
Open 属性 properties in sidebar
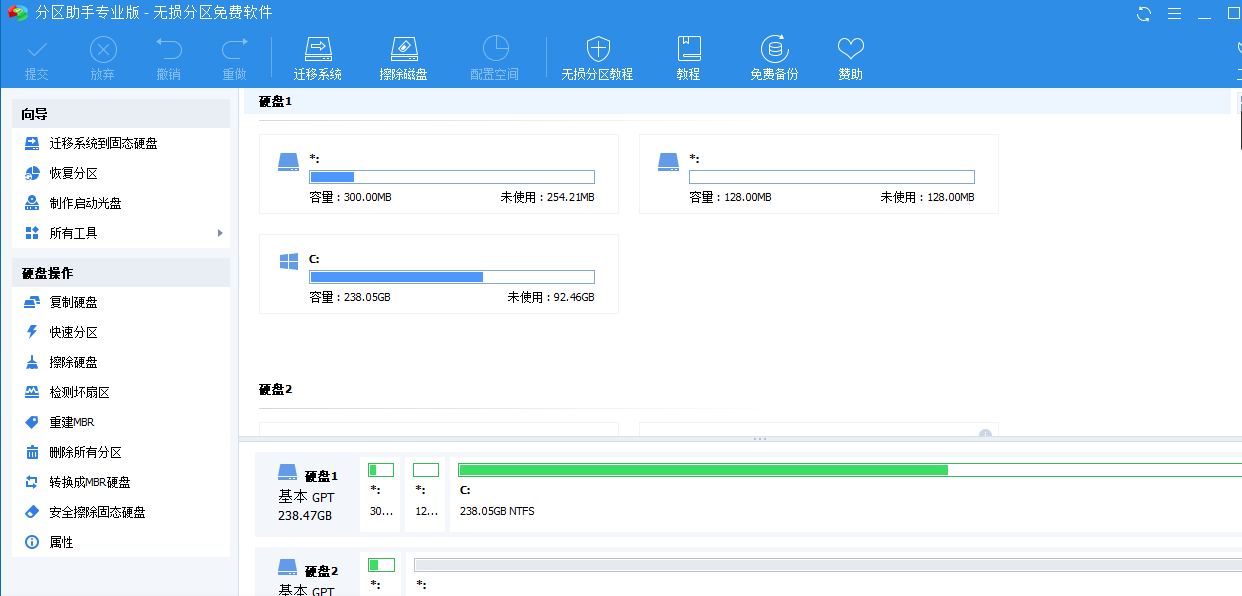tap(121, 542)
